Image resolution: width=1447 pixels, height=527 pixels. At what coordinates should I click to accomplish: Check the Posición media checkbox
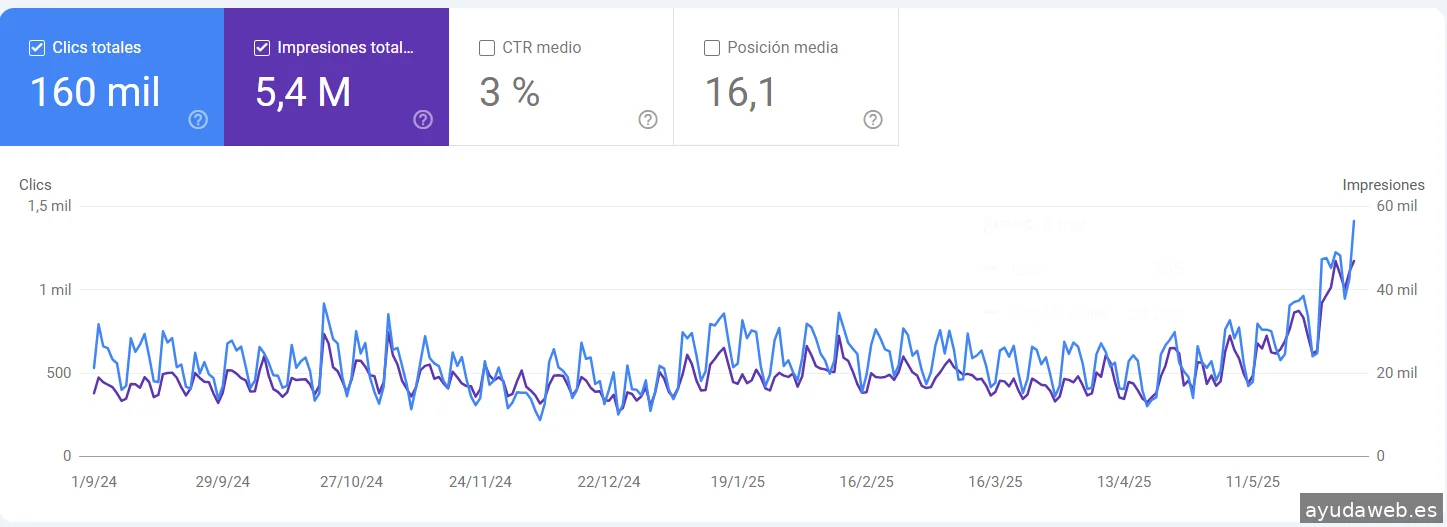(712, 48)
